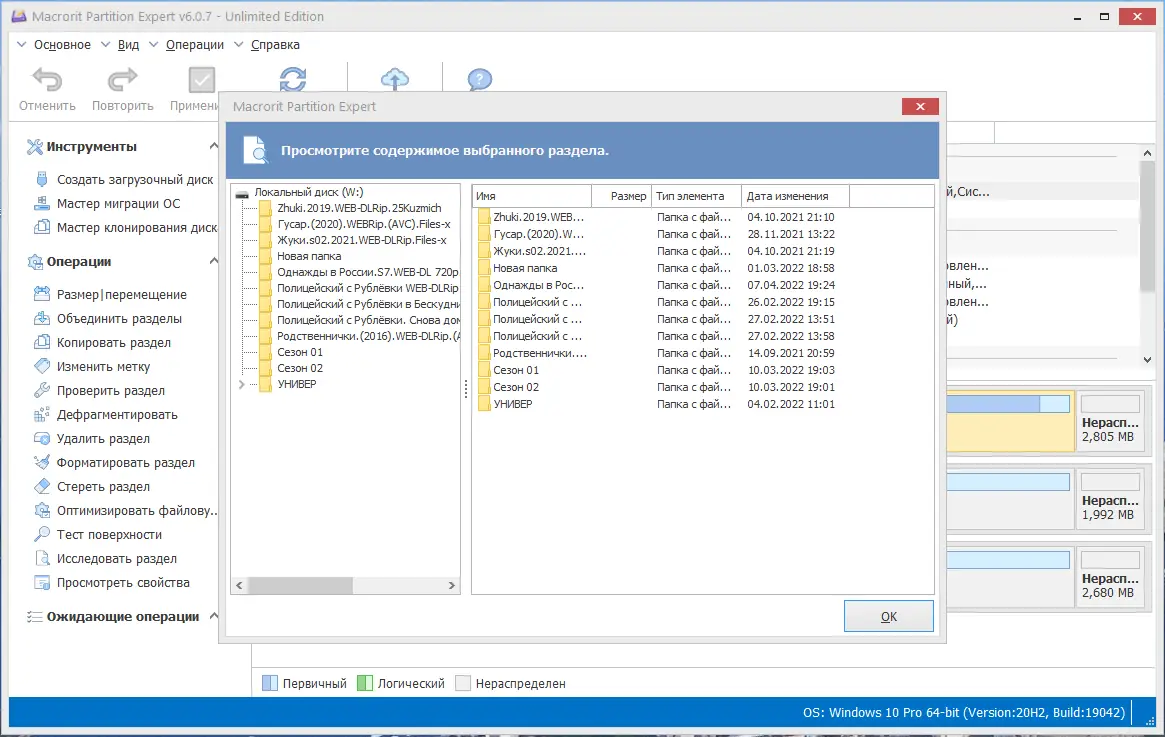Screen dimensions: 1165x737
Task: Select Сезон 01 in folder tree
Action: 300,352
